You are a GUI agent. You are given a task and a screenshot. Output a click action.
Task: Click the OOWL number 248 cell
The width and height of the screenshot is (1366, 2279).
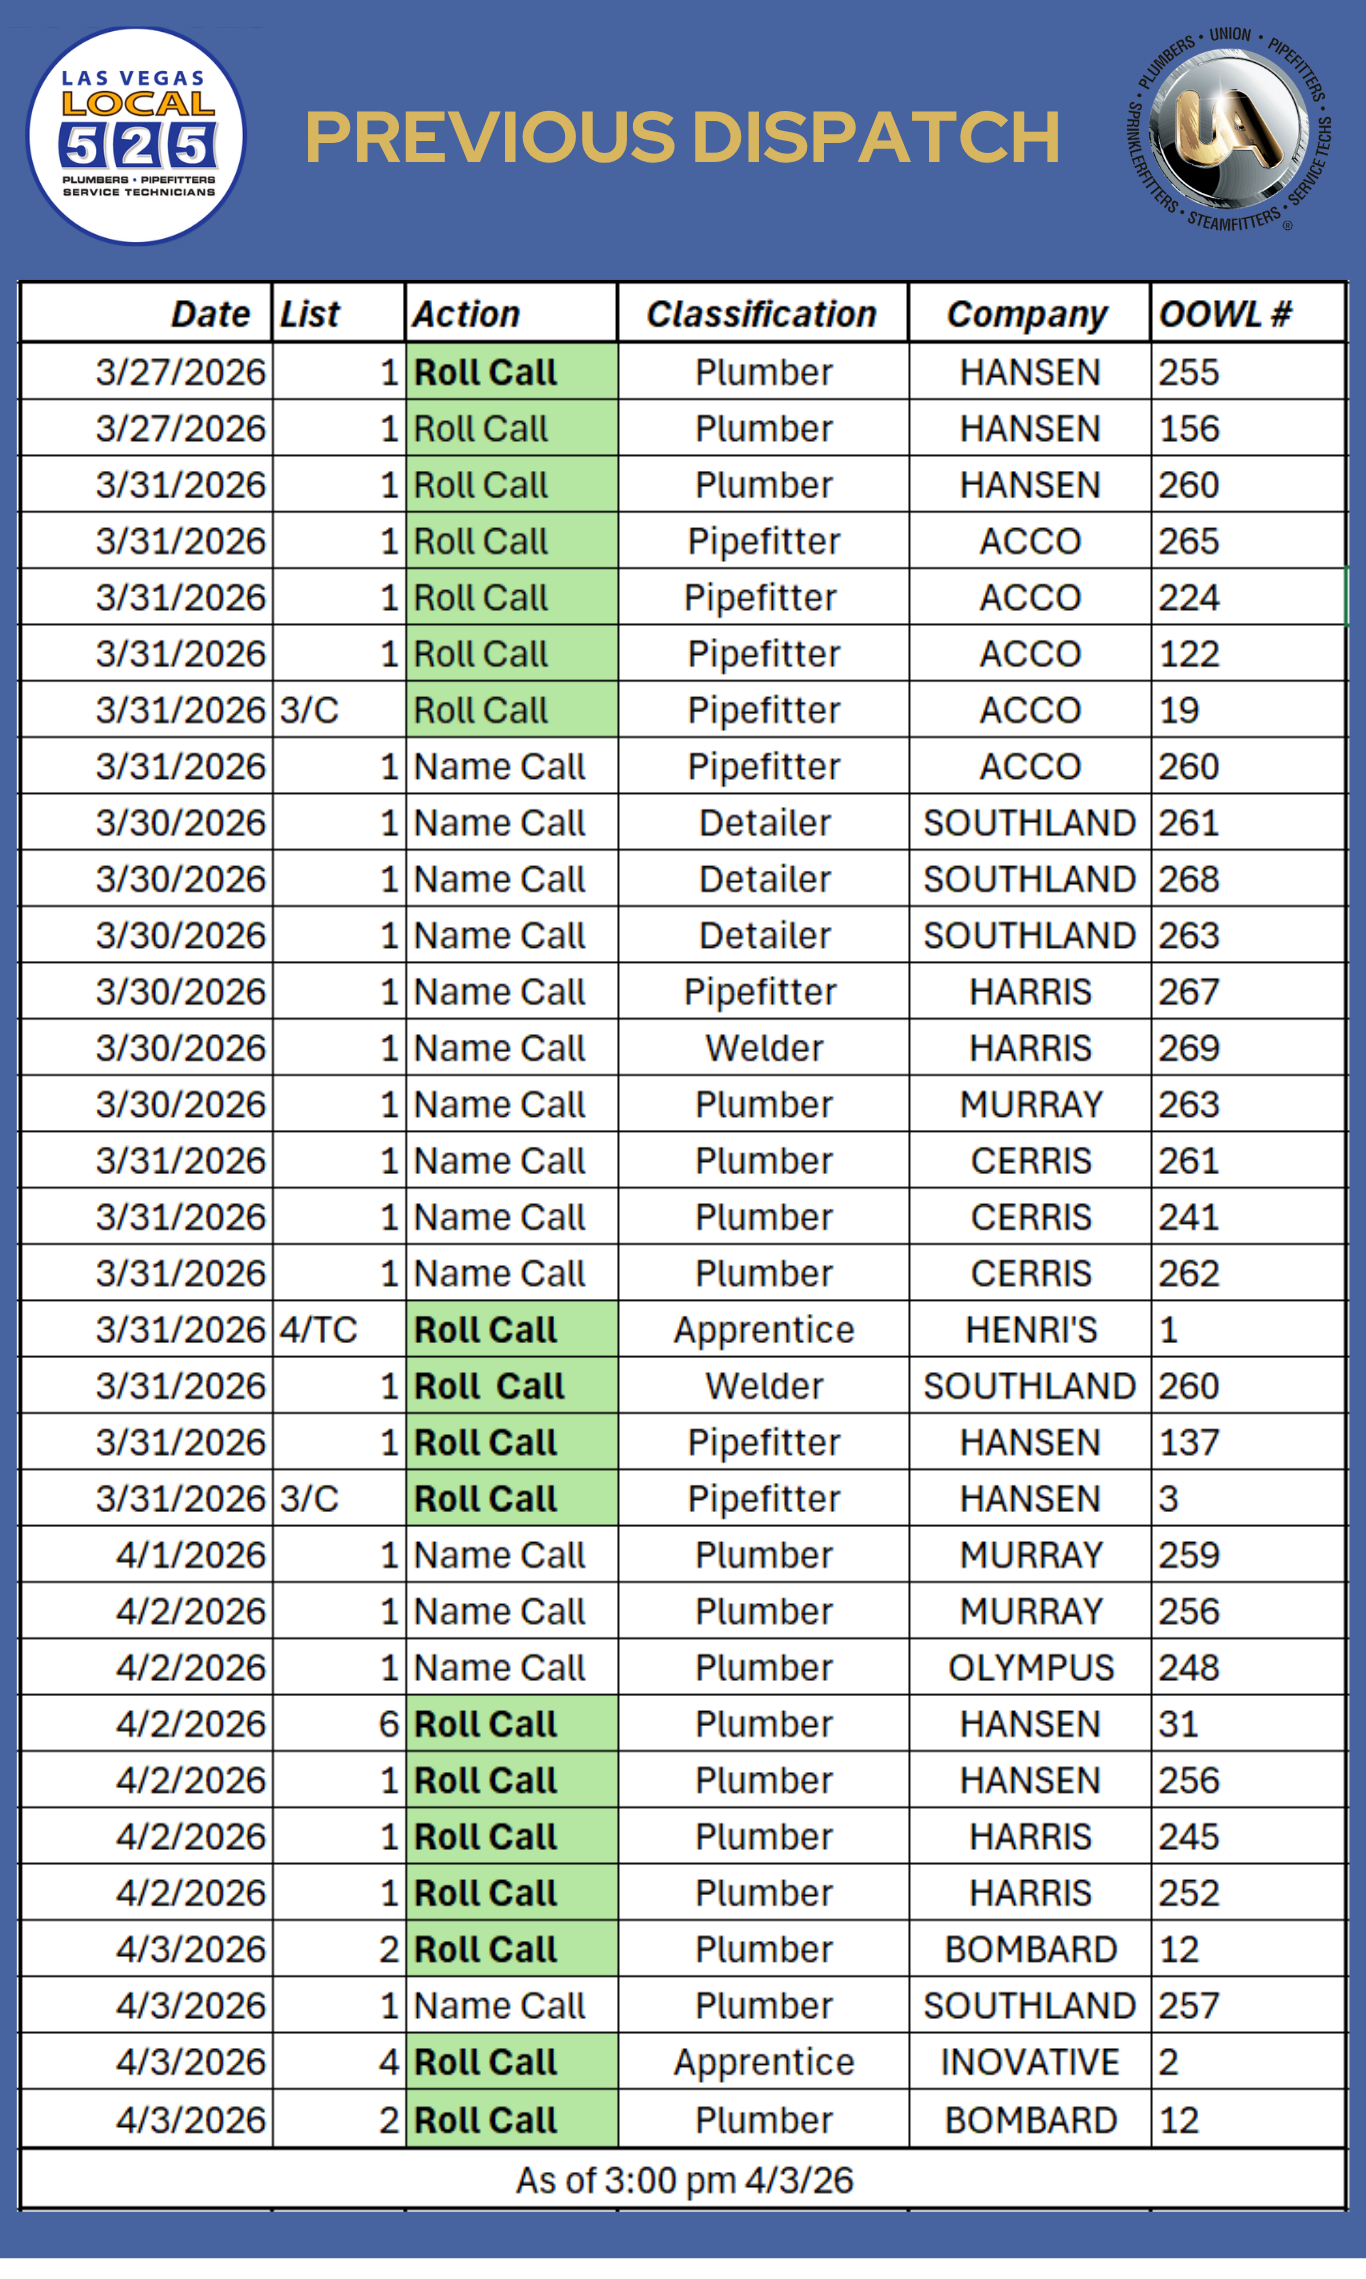point(1189,1667)
